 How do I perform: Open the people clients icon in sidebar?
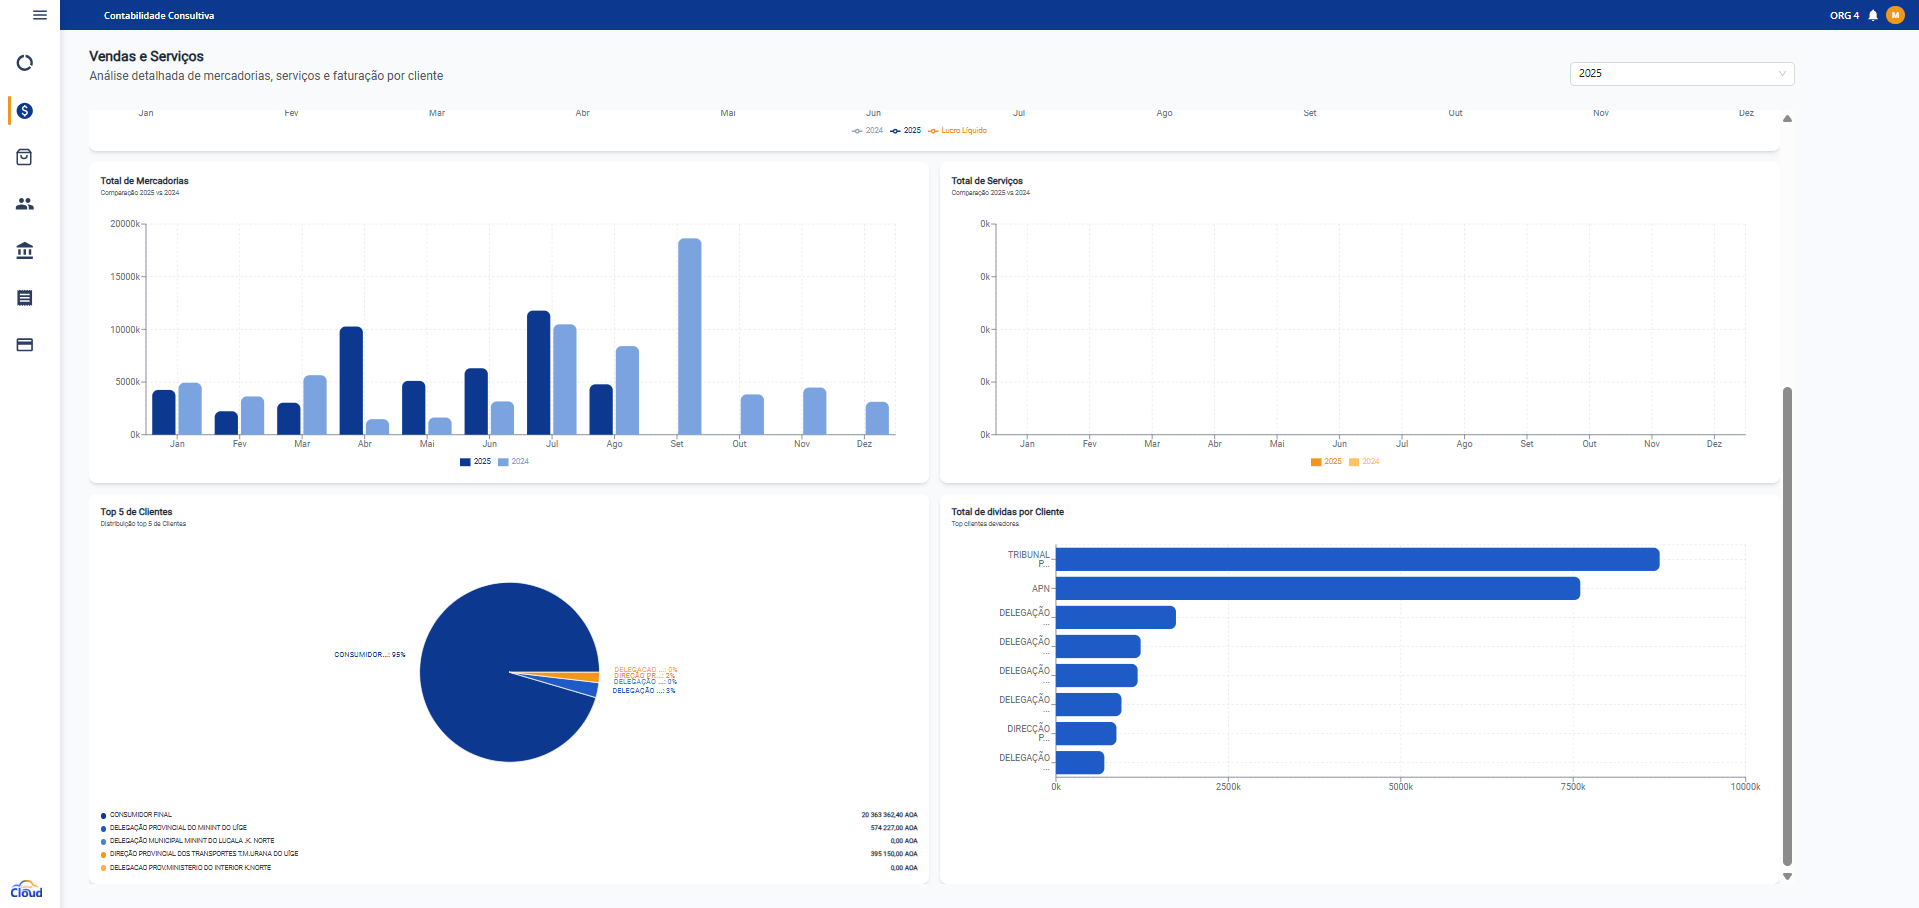click(x=25, y=204)
